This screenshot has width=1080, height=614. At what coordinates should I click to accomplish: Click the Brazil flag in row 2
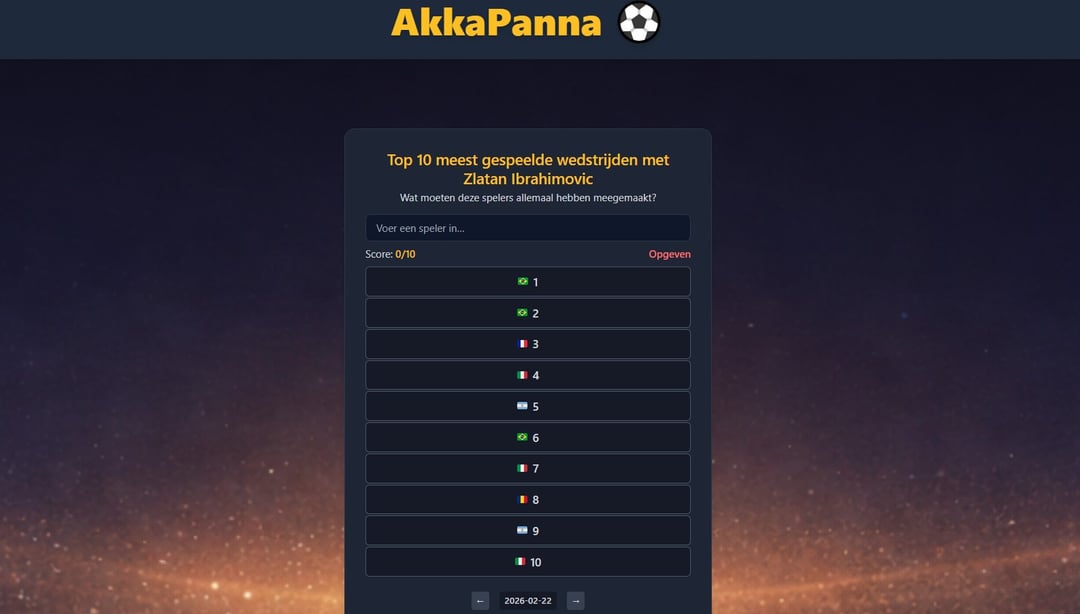tap(522, 312)
